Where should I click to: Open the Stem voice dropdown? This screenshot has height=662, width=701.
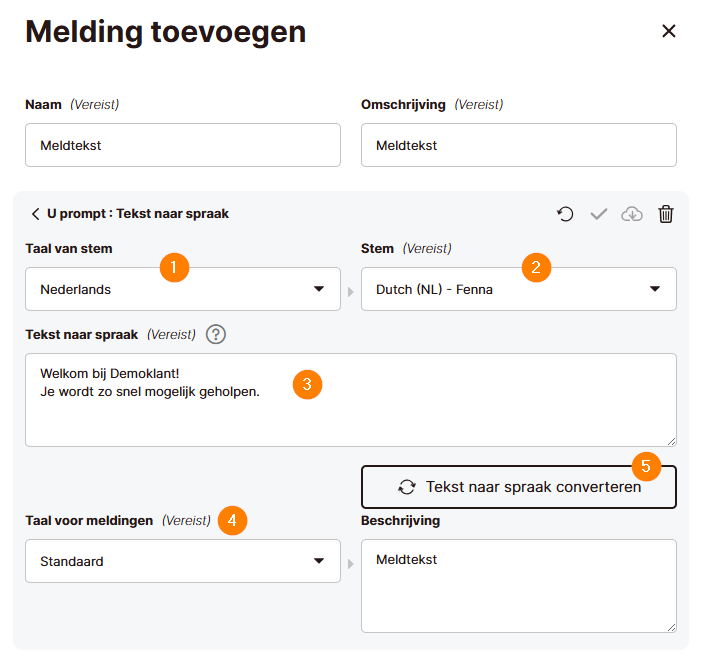click(x=518, y=289)
